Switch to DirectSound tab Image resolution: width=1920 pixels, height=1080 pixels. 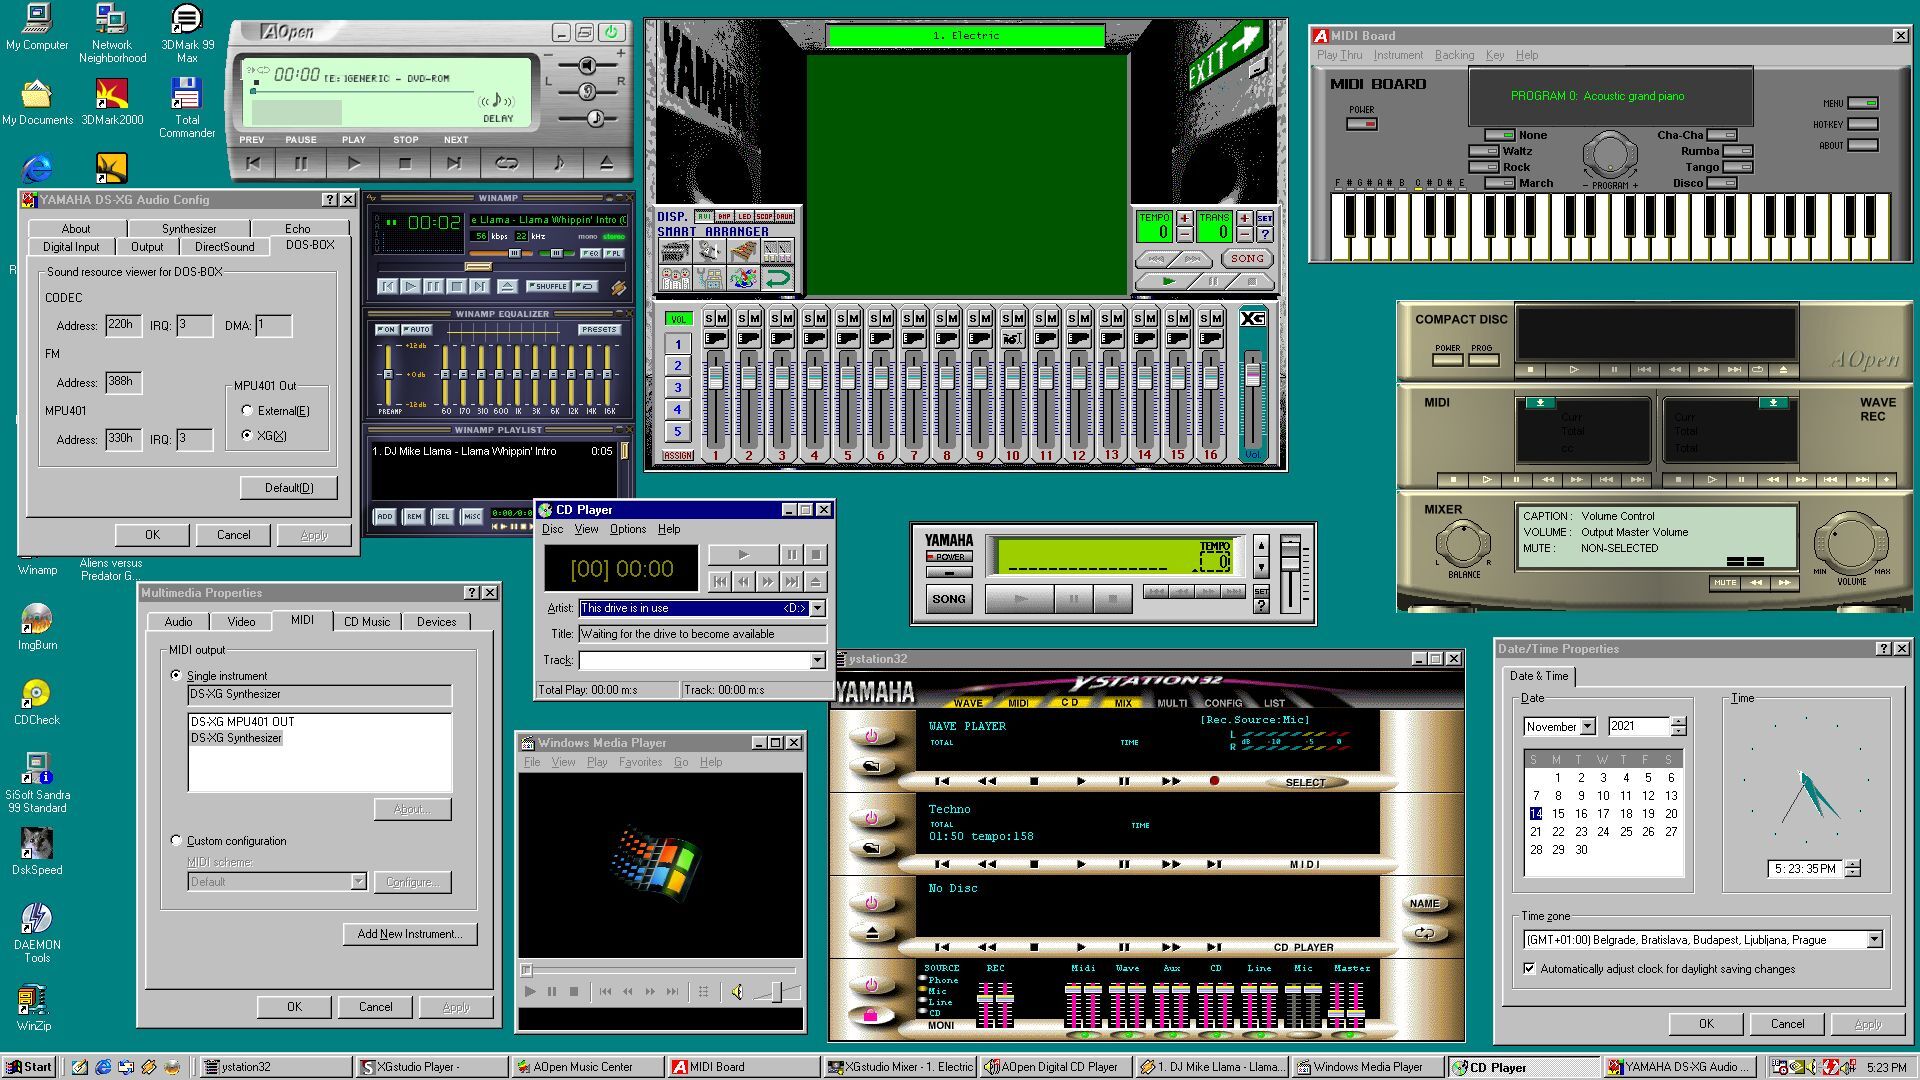(x=224, y=246)
